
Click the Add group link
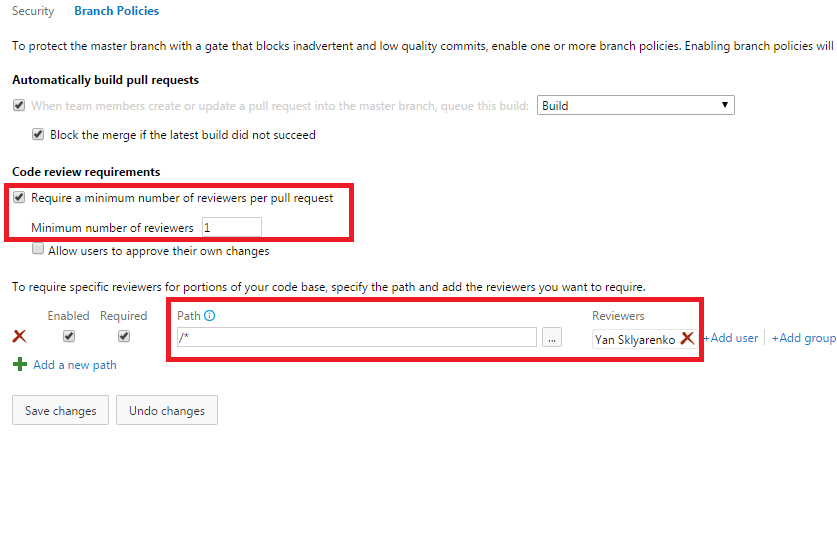(804, 338)
